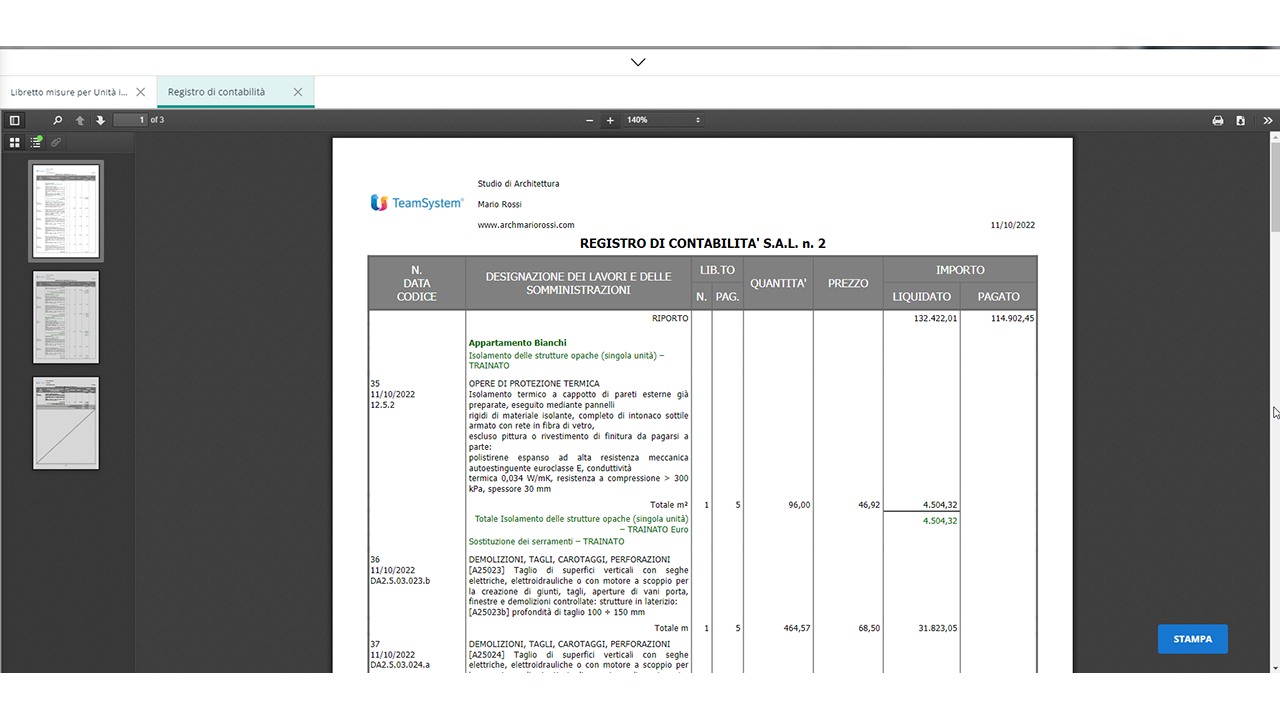
Task: Click the TeamSystem logo in document
Action: tap(417, 203)
